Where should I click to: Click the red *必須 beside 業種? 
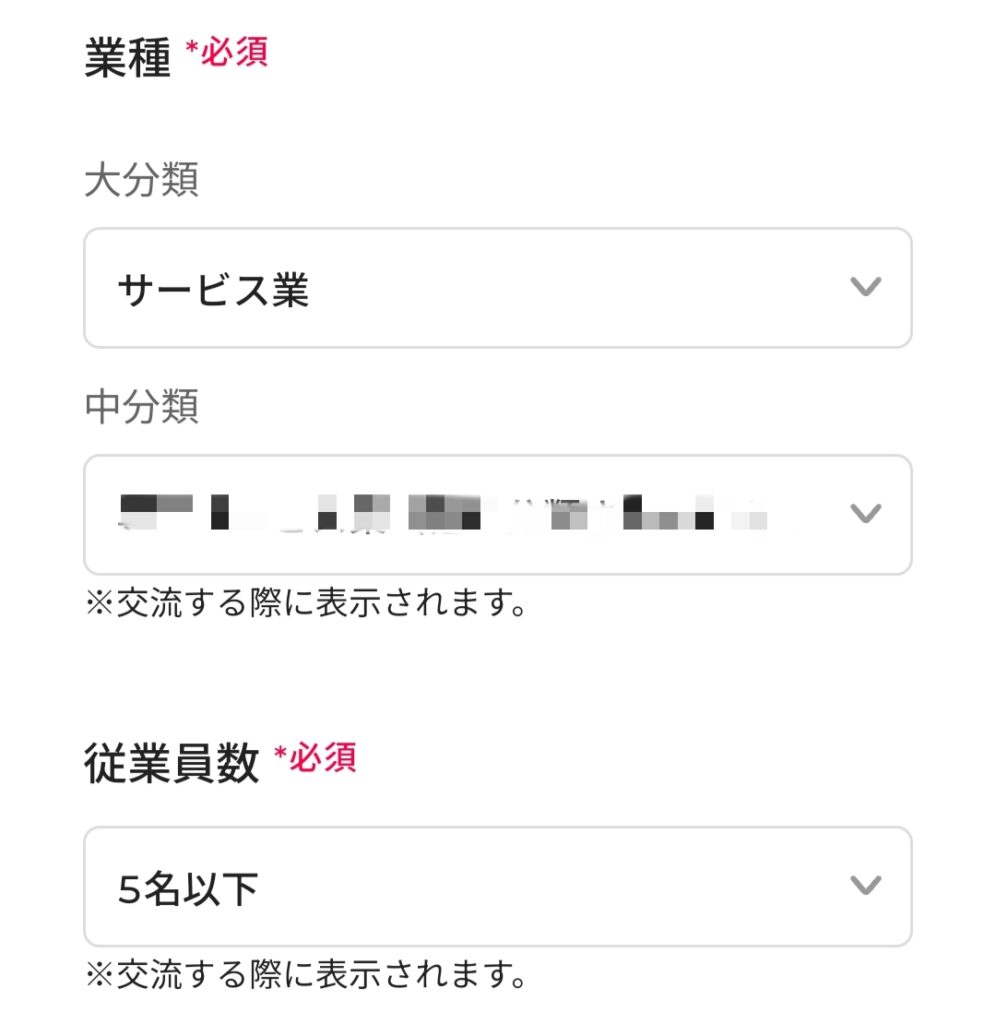click(226, 53)
